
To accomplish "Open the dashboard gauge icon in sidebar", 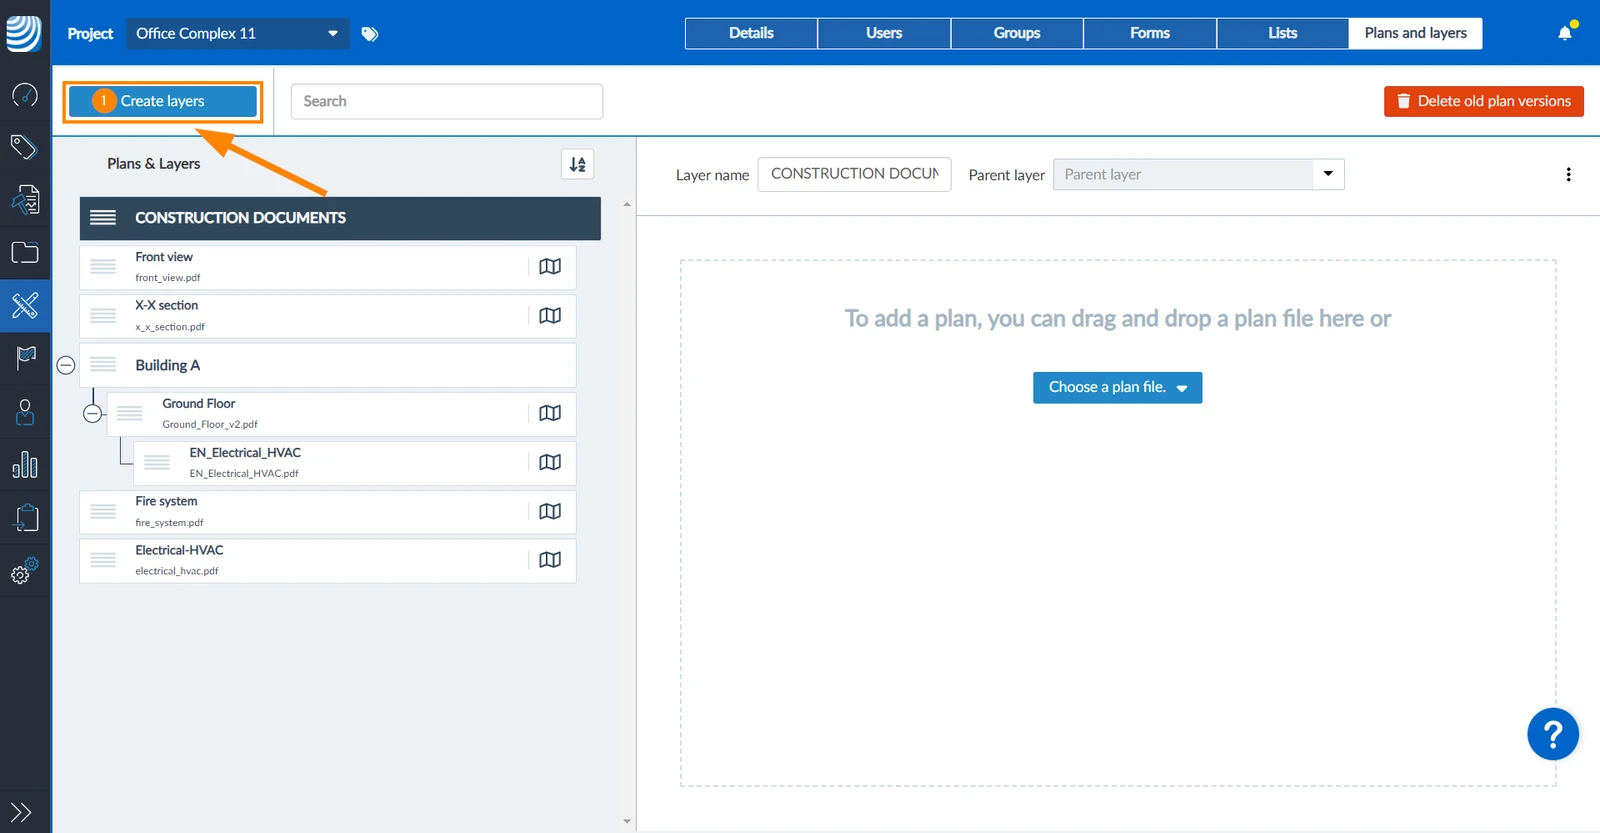I will 25,95.
